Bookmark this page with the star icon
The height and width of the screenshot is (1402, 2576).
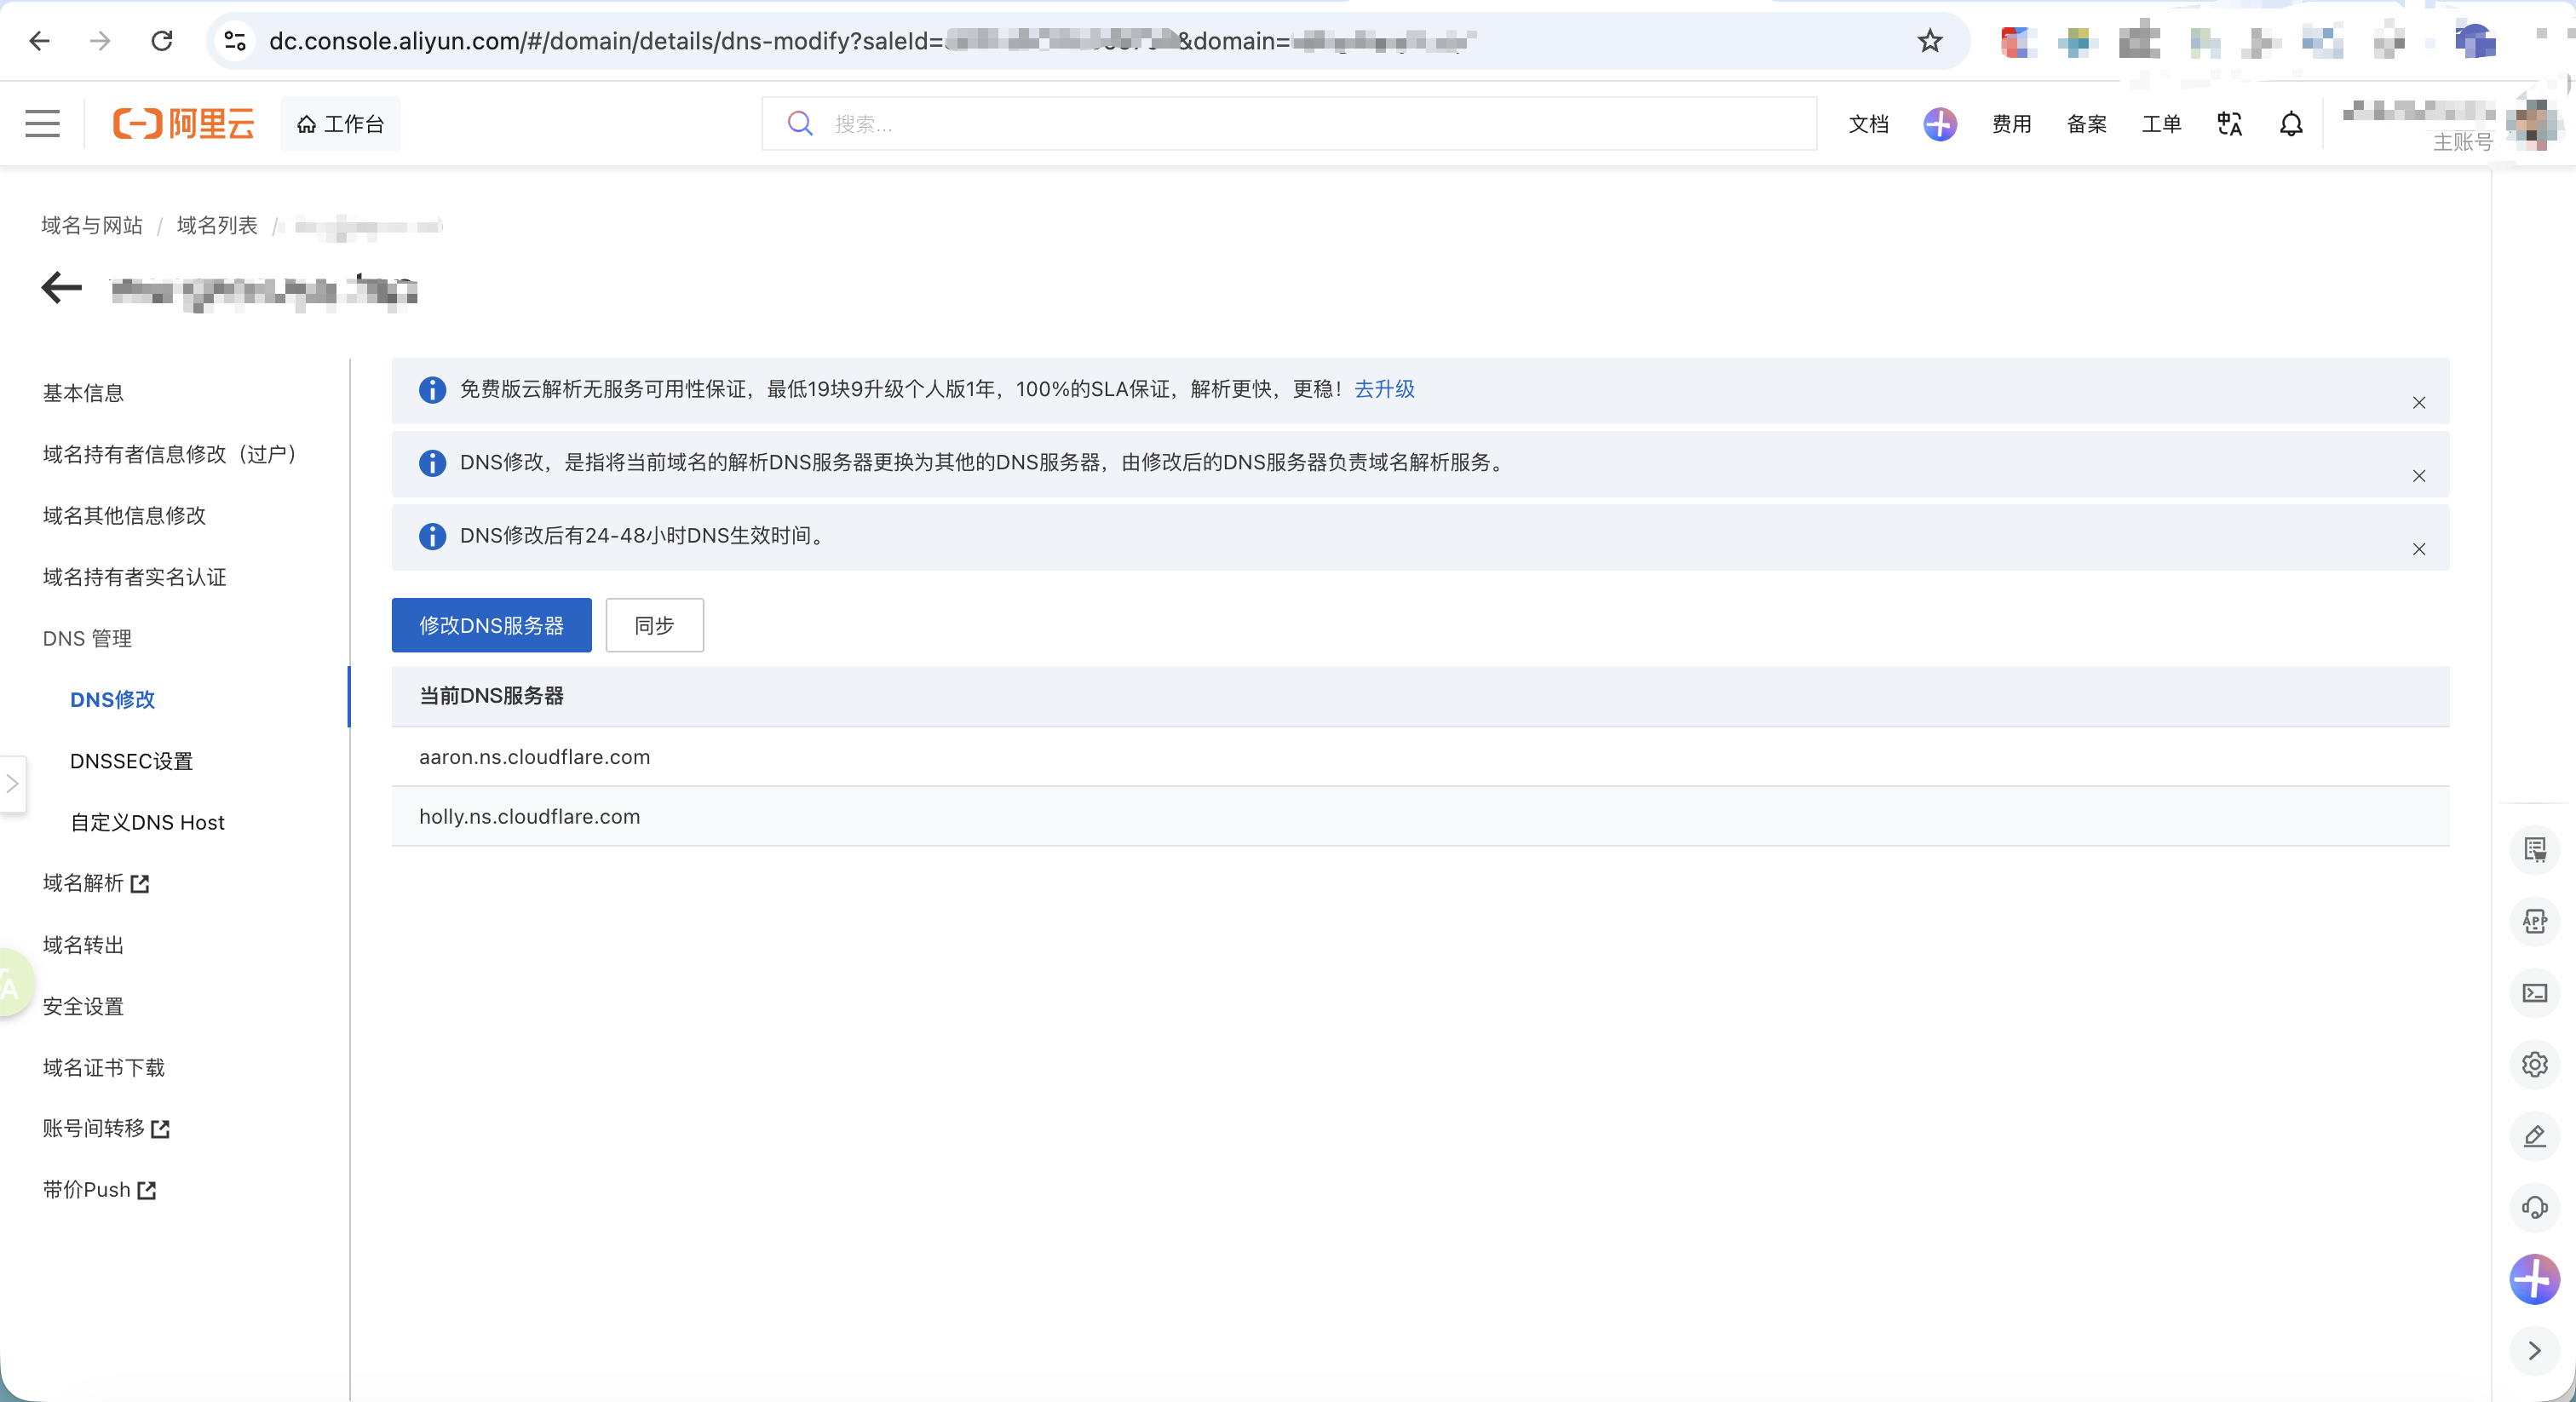1929,41
